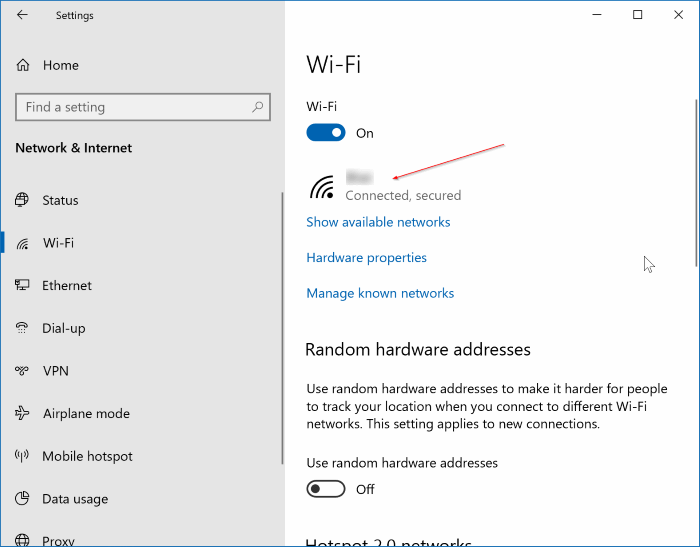Click the Proxy globe icon
Image resolution: width=700 pixels, height=547 pixels.
tap(22, 540)
